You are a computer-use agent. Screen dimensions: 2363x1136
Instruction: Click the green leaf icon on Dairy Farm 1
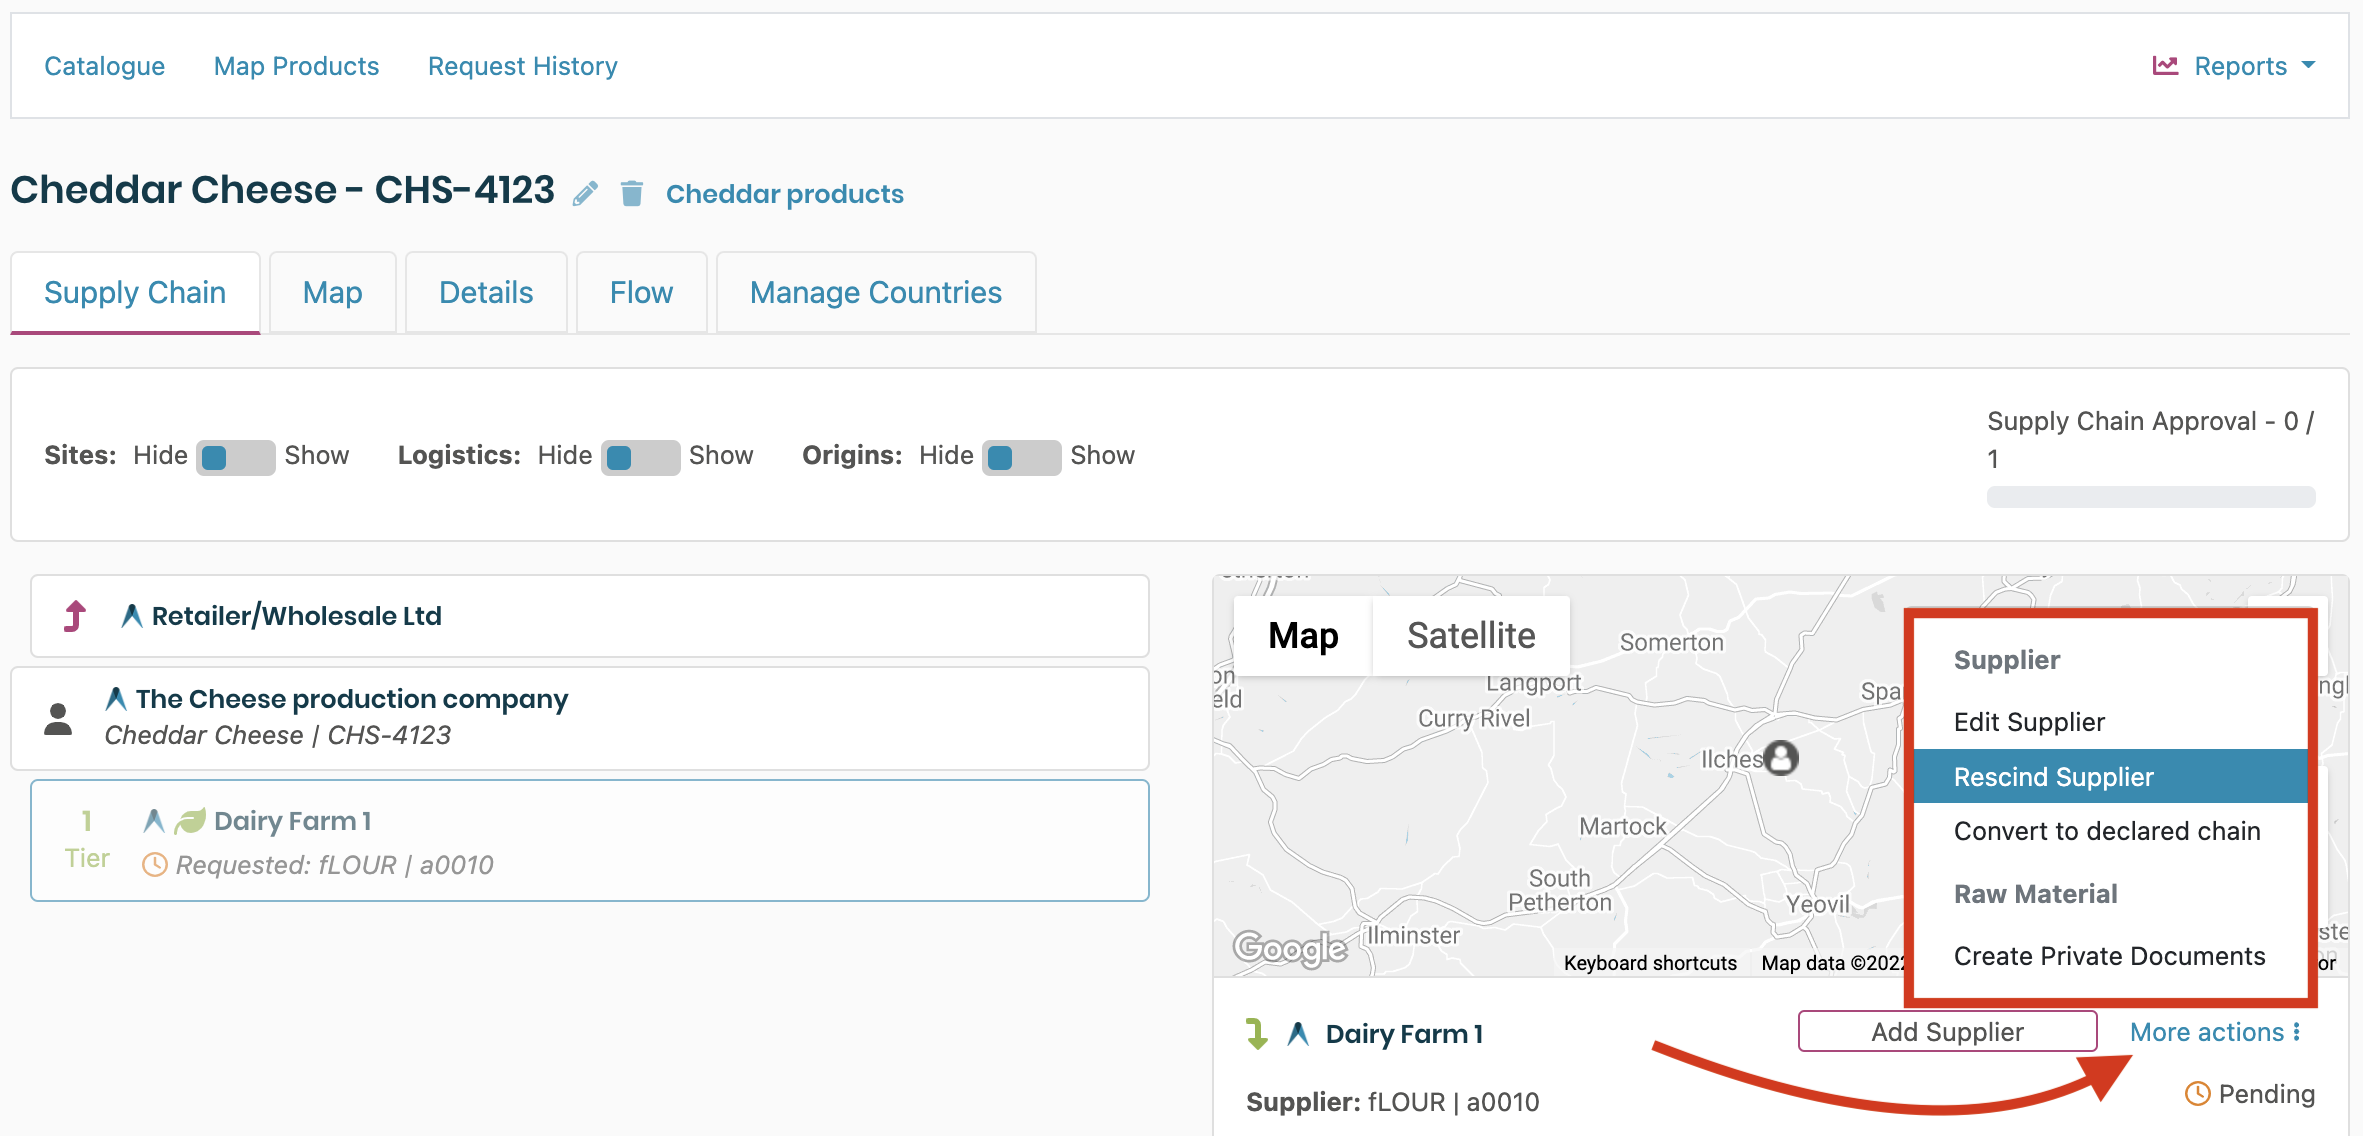pos(190,821)
